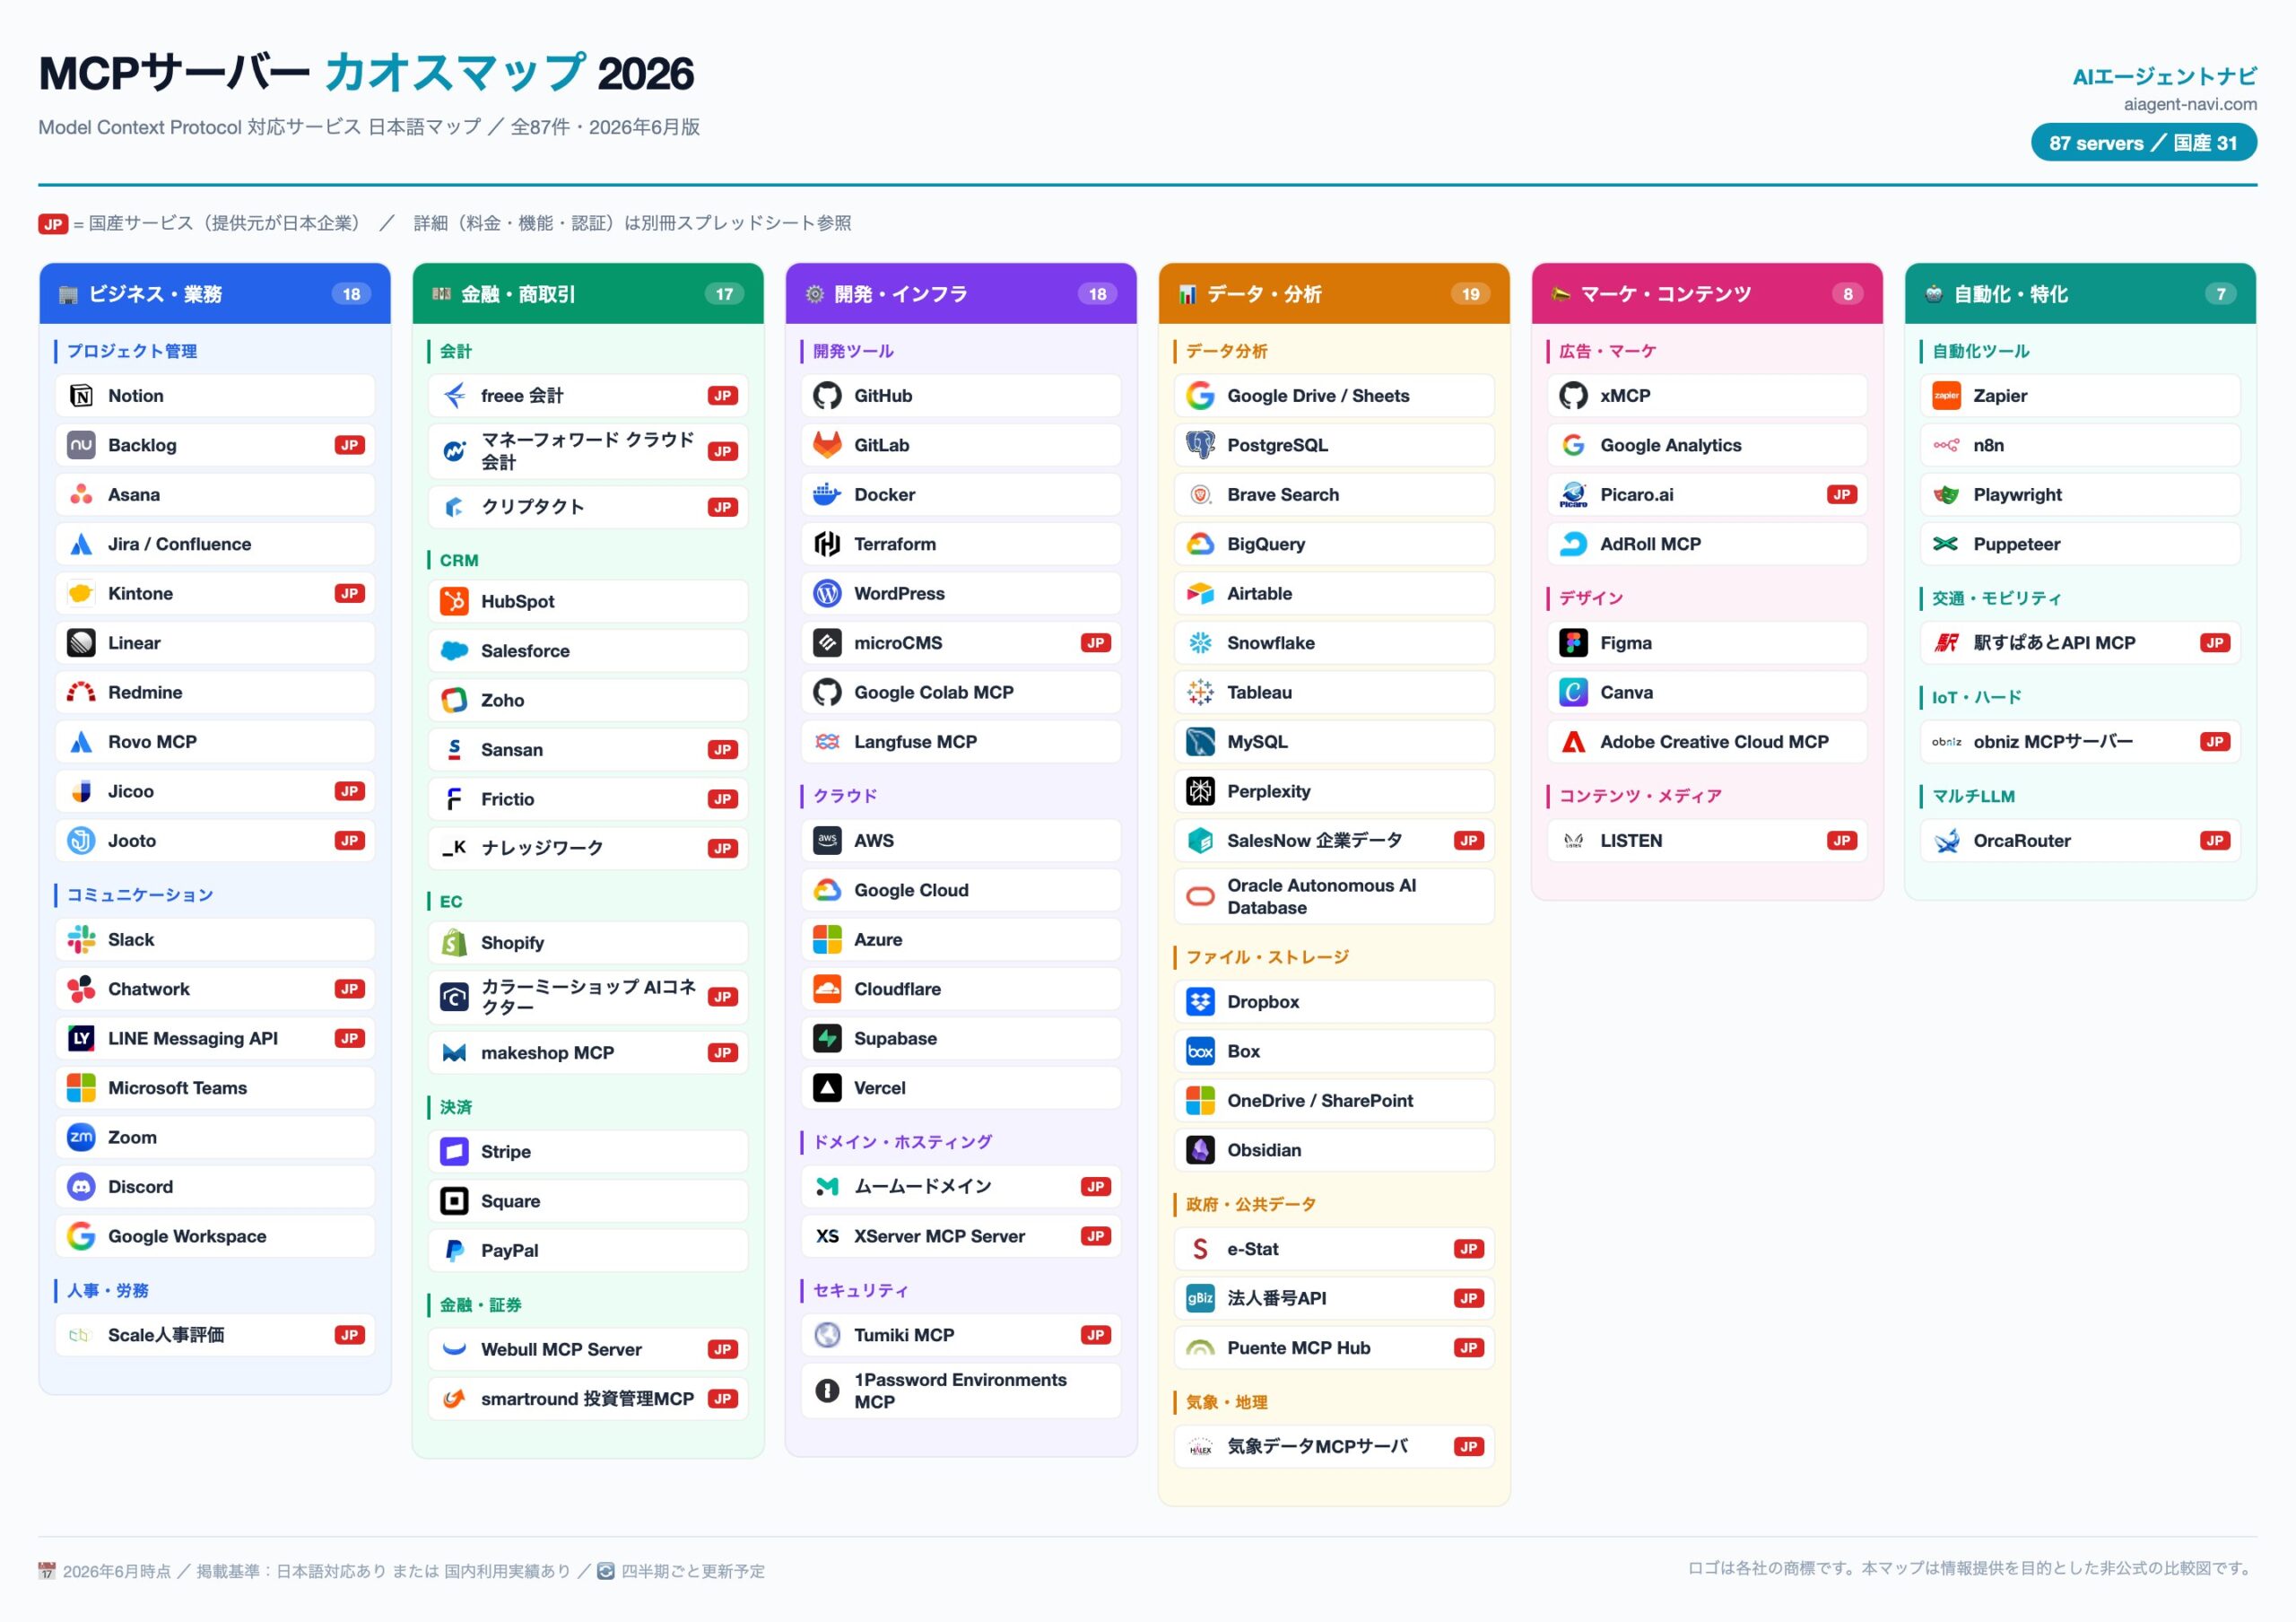Click the Figma logo icon
The image size is (2296, 1622).
point(1573,643)
